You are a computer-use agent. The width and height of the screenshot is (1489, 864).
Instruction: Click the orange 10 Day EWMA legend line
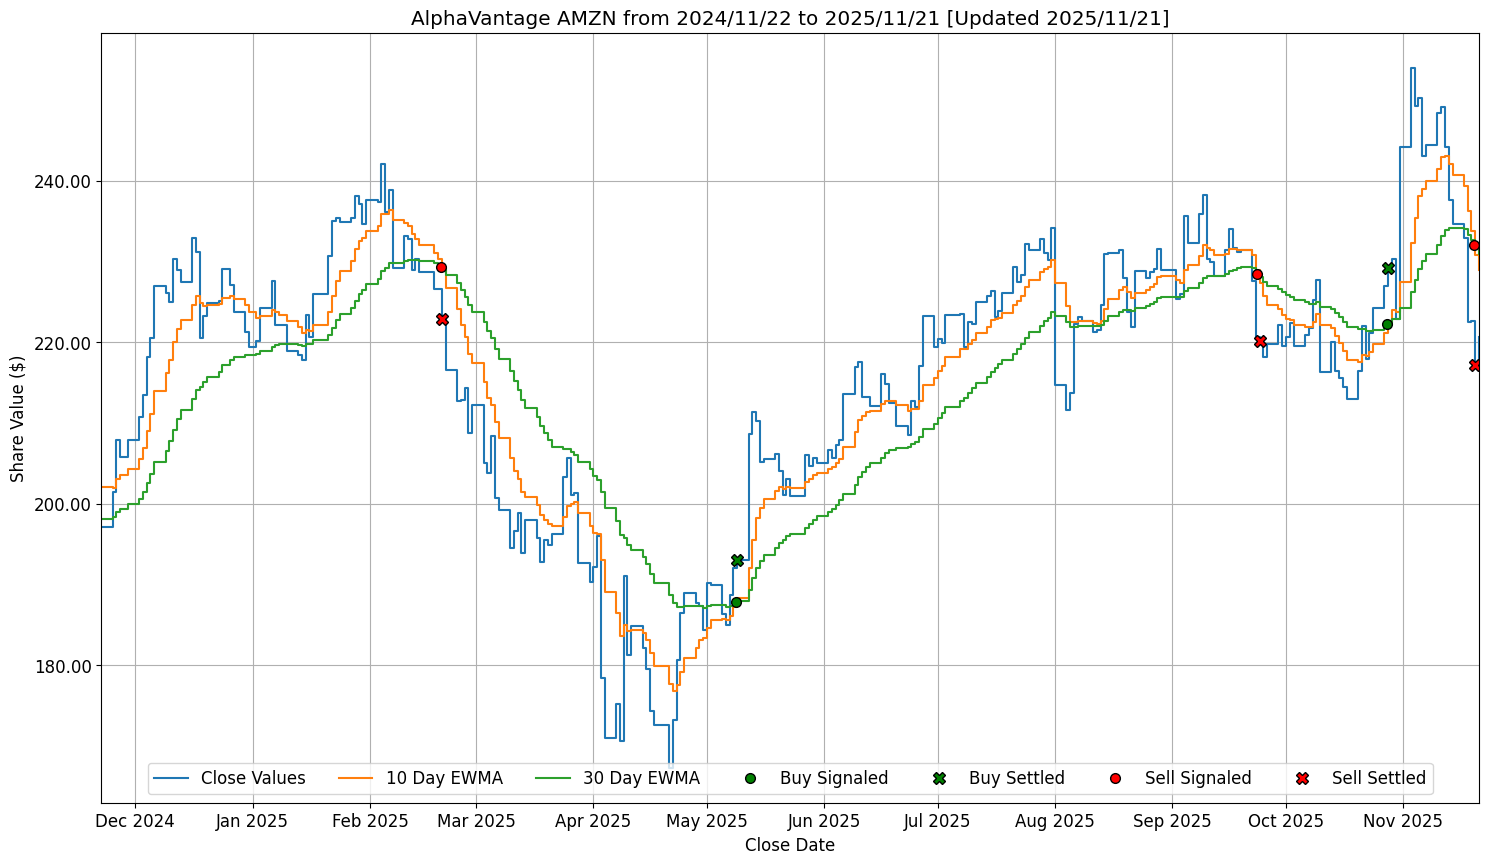coord(357,778)
